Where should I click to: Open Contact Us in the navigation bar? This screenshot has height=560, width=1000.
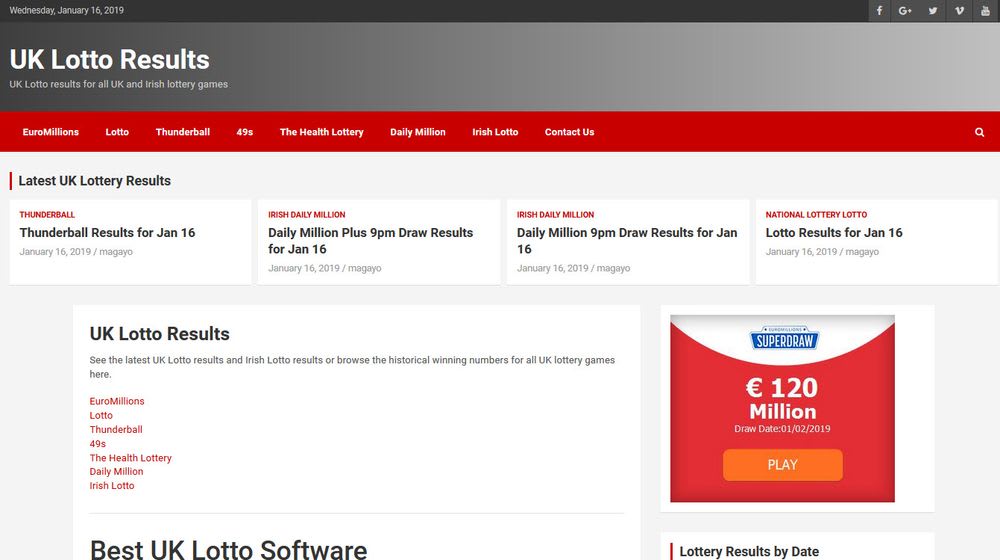(570, 132)
